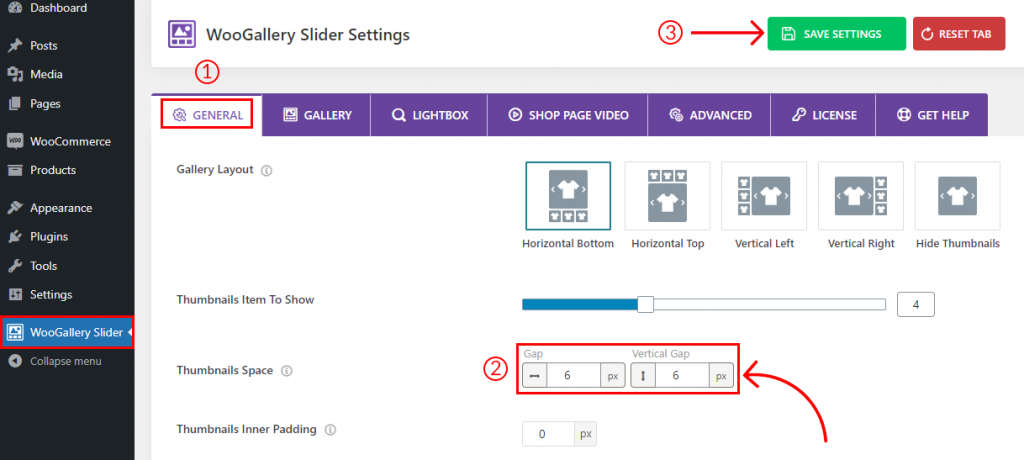Choose Vertical Left gallery layout
Screen dimensions: 1024x460
[764, 196]
